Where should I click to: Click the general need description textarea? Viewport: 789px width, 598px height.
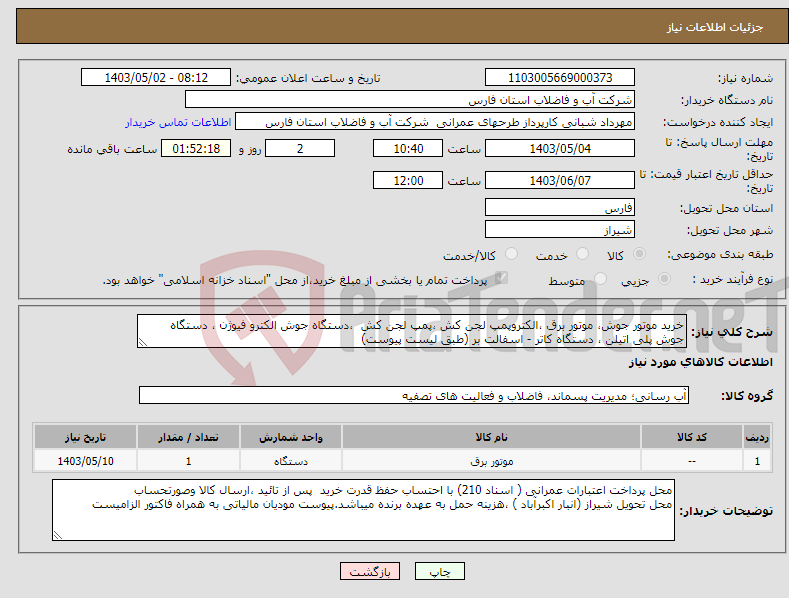(x=412, y=331)
